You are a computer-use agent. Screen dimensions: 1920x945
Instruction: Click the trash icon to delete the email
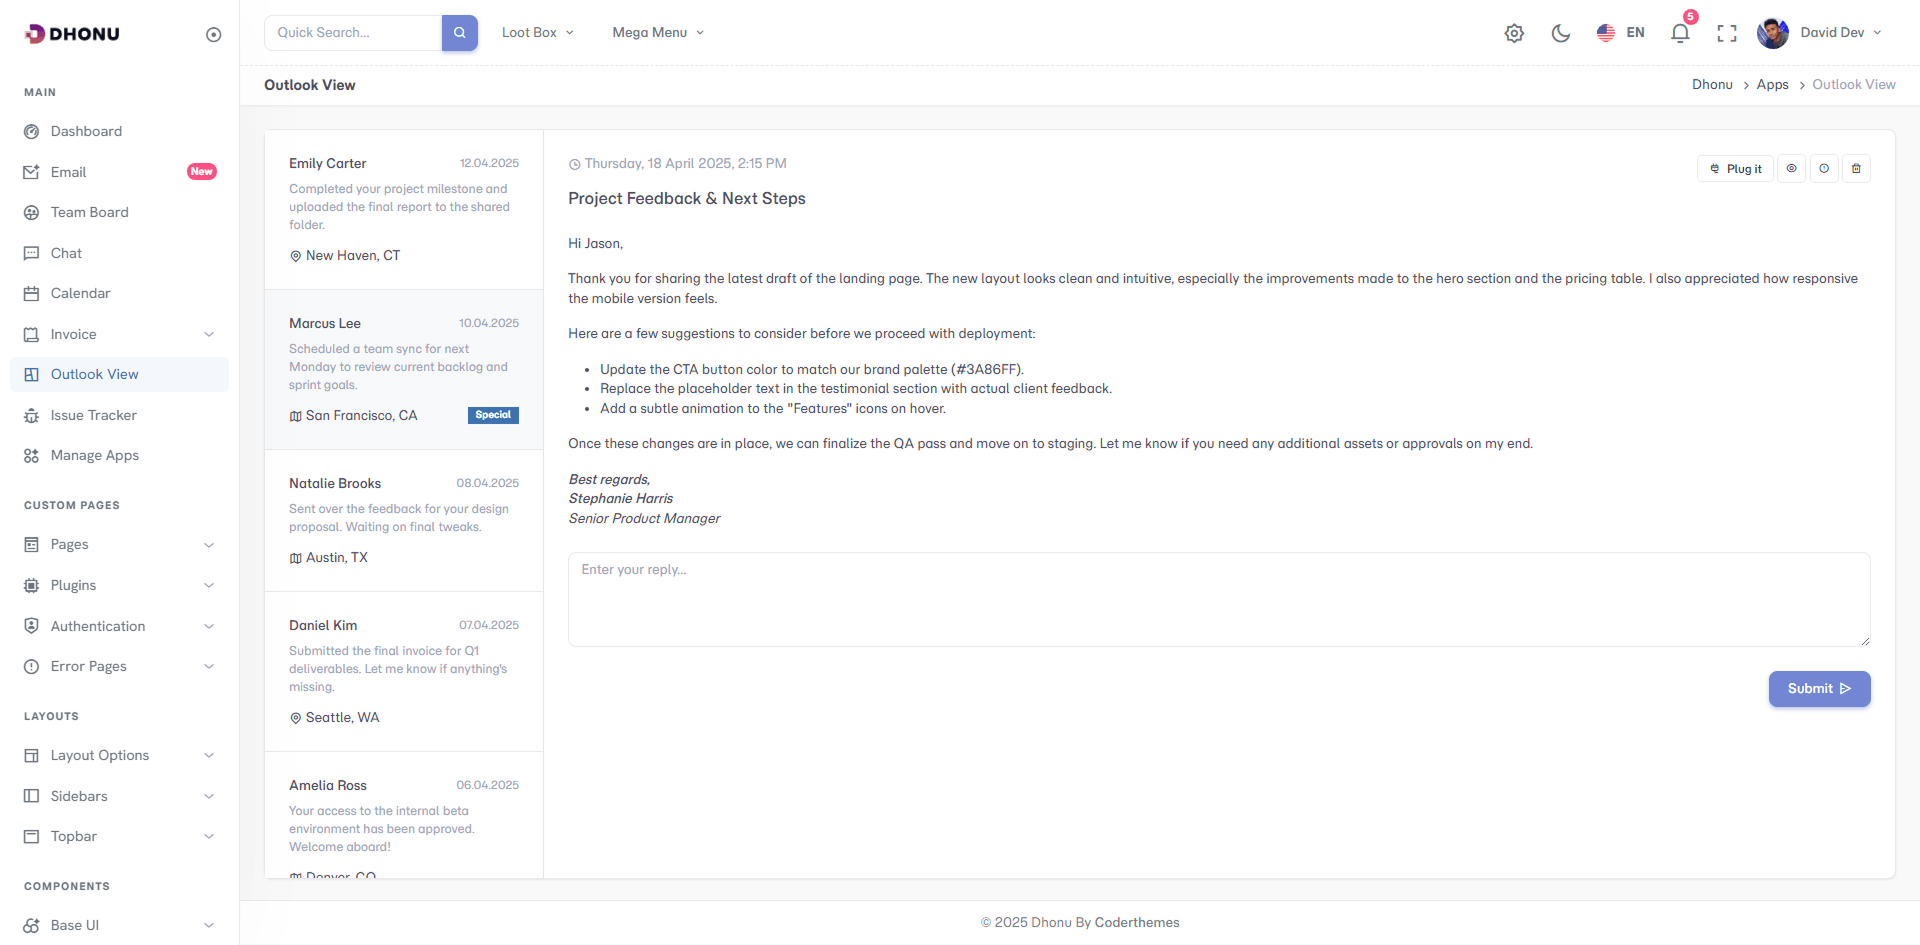pyautogui.click(x=1856, y=169)
